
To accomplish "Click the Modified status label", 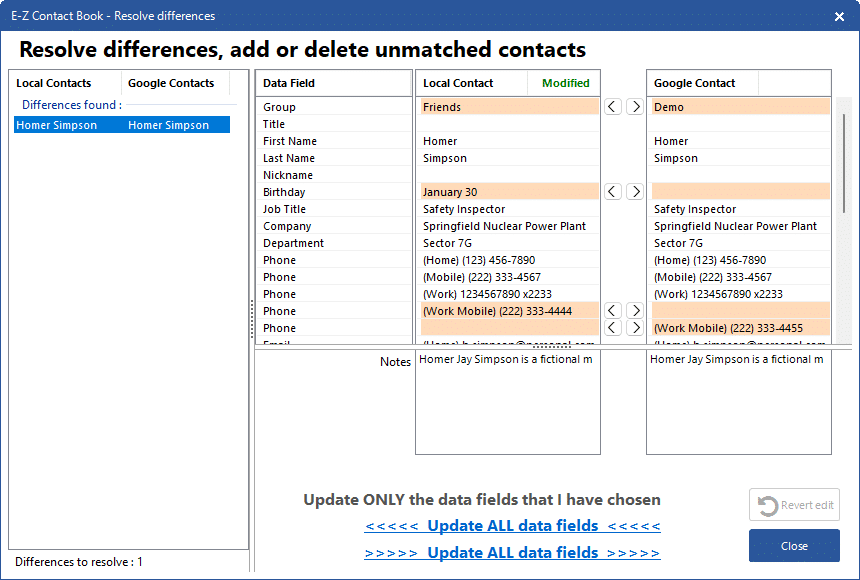I will (x=565, y=83).
